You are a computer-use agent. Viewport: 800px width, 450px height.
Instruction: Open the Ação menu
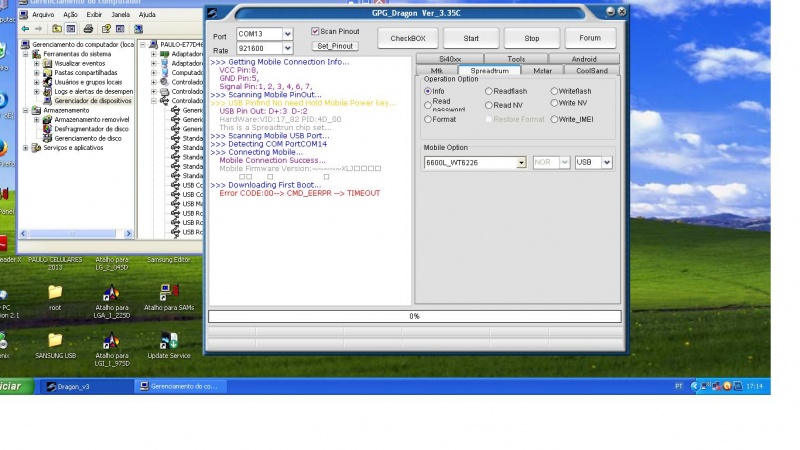coord(70,15)
